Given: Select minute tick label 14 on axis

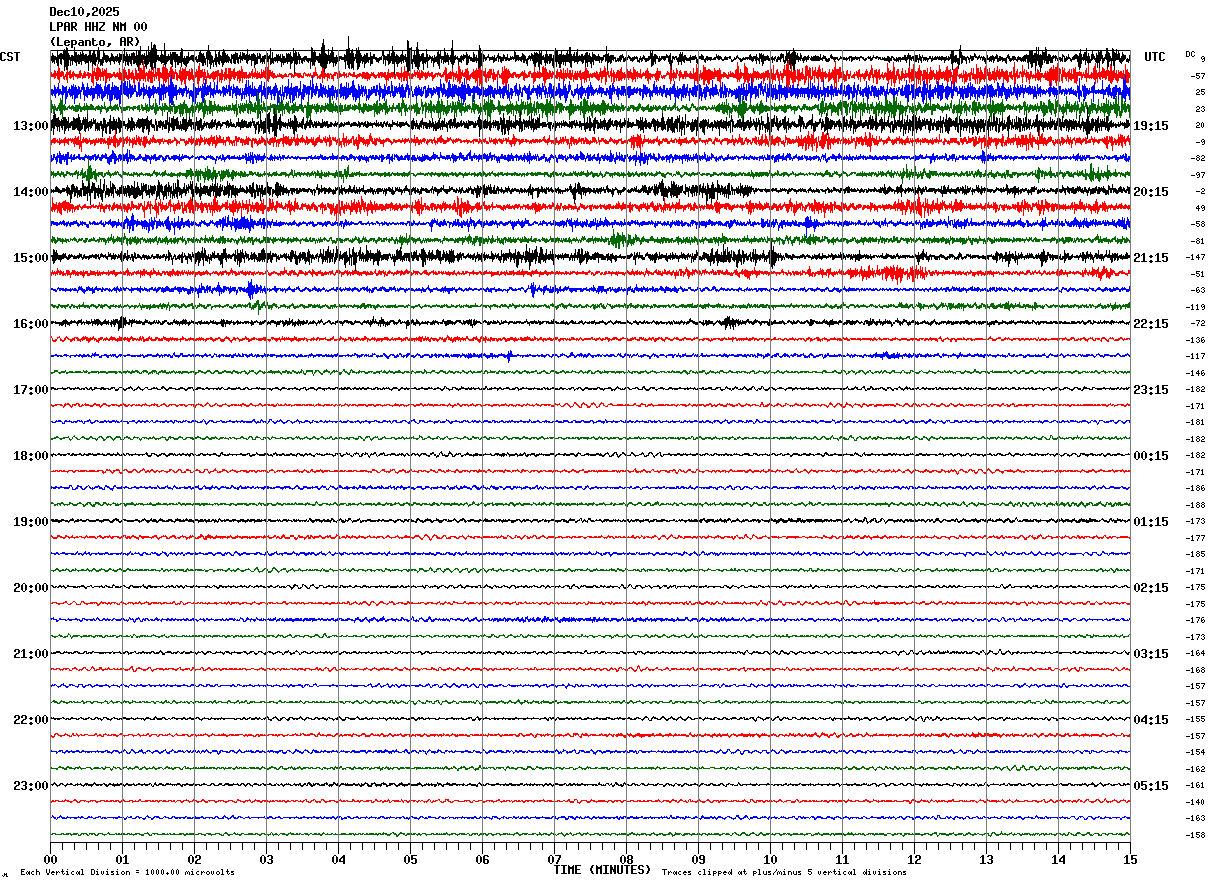Looking at the screenshot, I should click(1058, 859).
